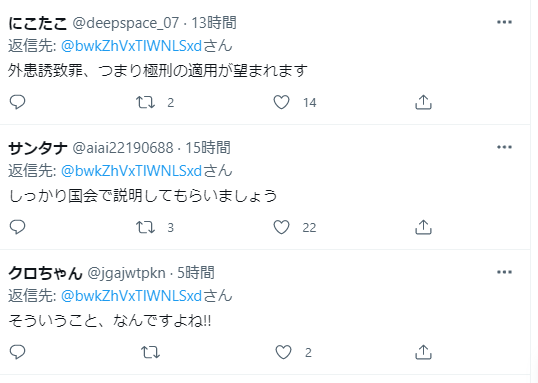Viewport: 538px width, 383px height.
Task: Open the 13時間 timestamp of にこたこ's tweet
Action: point(214,23)
